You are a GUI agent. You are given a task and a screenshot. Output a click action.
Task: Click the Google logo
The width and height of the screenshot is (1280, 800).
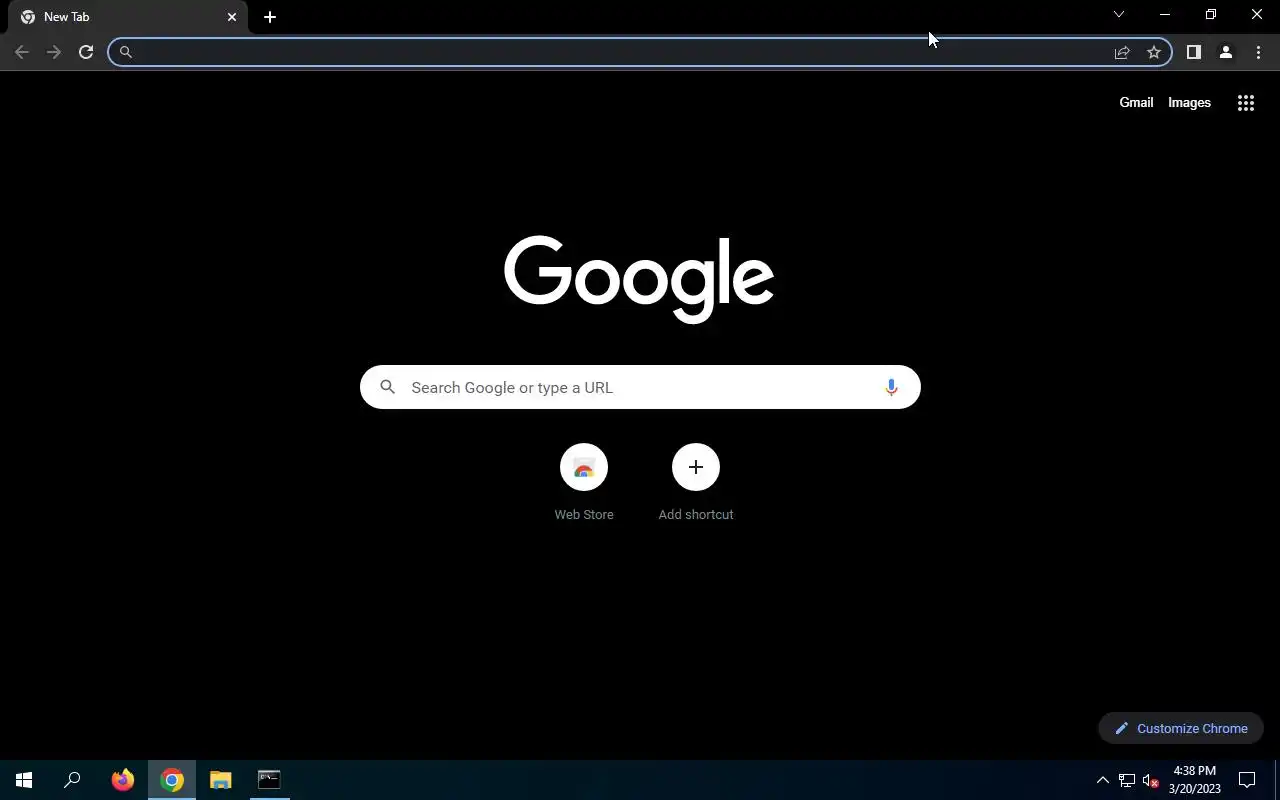(639, 279)
